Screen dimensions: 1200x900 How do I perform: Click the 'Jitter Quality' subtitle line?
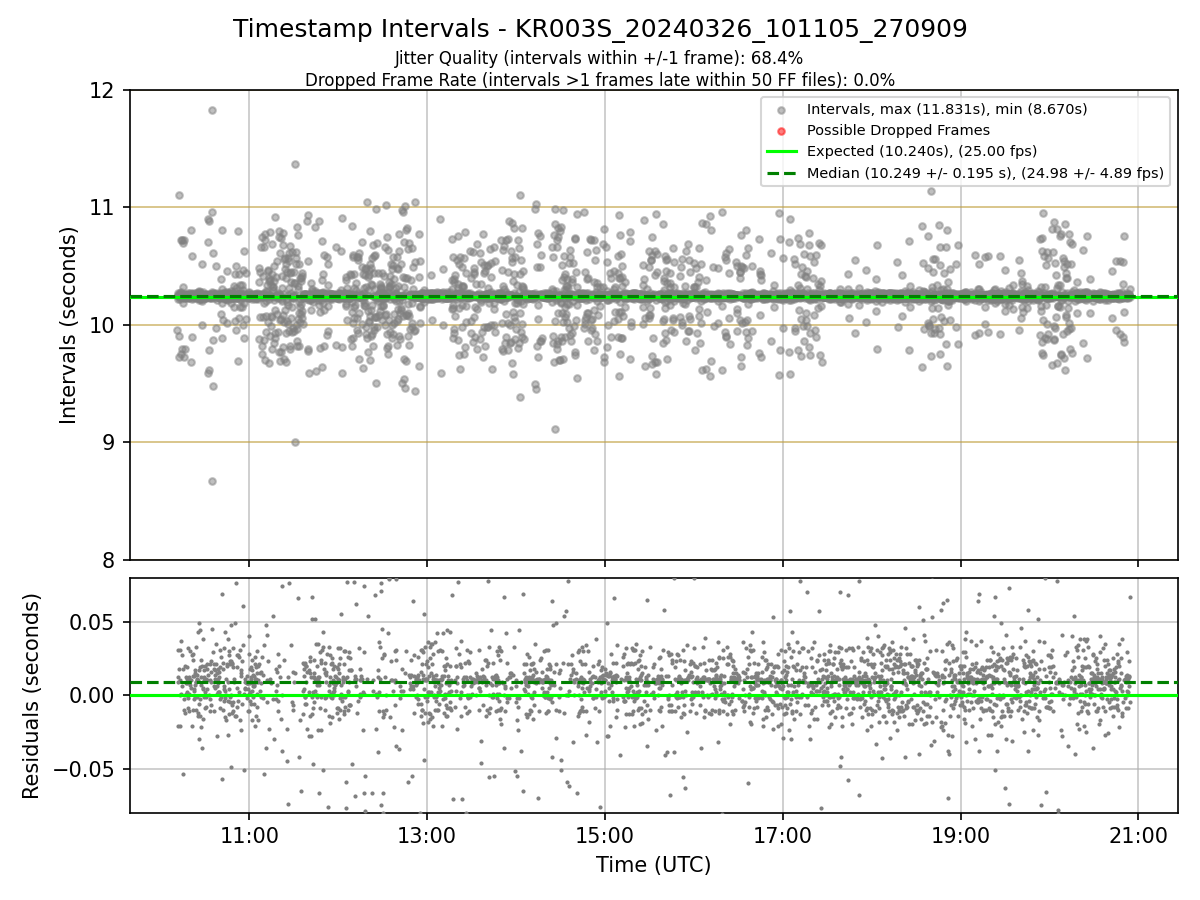tap(599, 58)
